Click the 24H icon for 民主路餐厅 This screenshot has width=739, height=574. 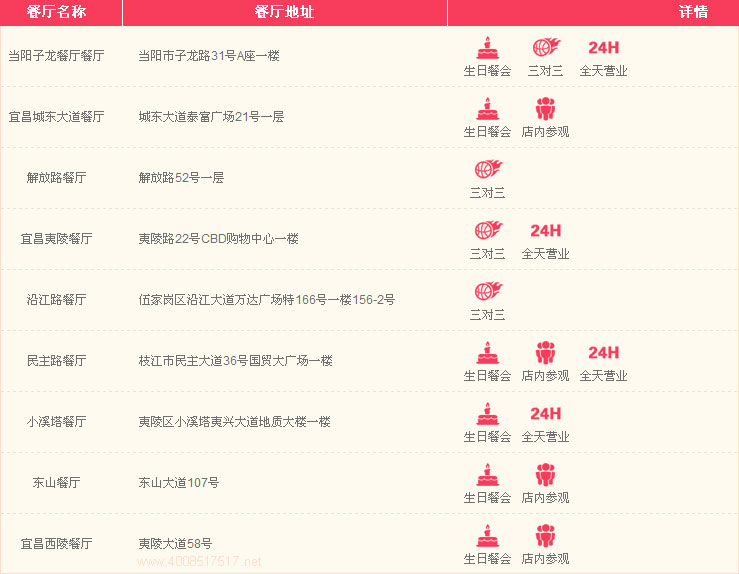tap(603, 352)
